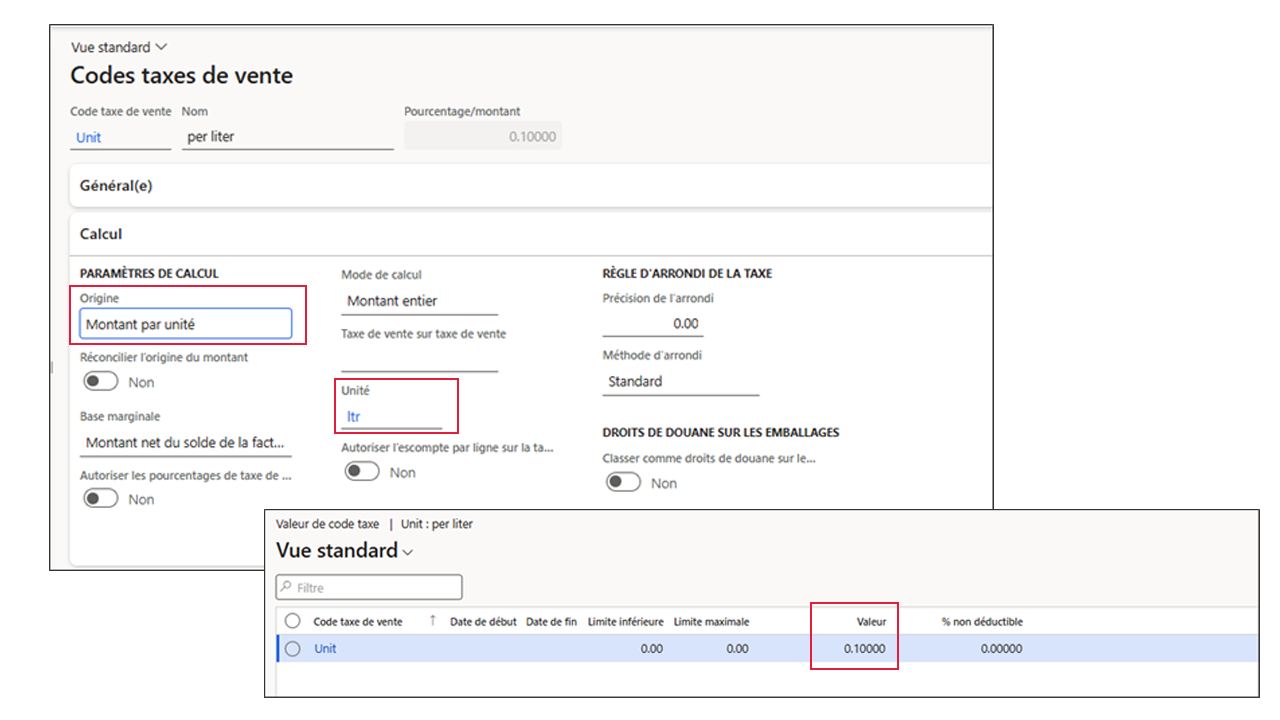The height and width of the screenshot is (720, 1280).
Task: Click the sort arrow icon beside Code taxe de vente
Action: (433, 621)
